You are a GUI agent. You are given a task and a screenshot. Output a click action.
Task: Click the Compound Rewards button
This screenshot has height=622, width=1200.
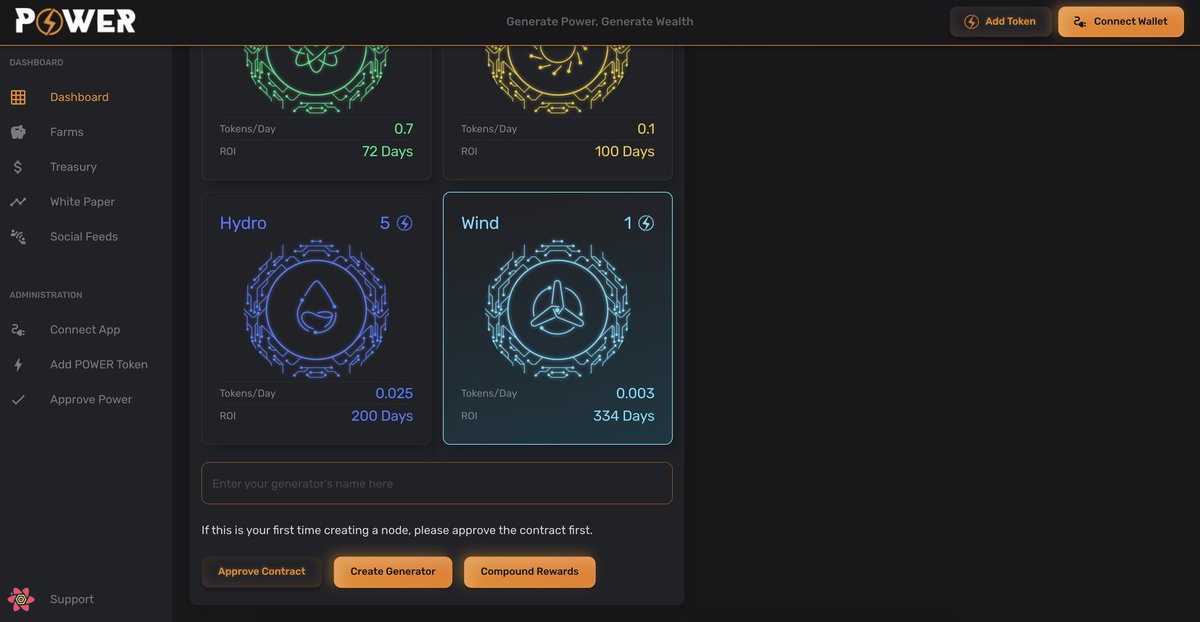529,570
